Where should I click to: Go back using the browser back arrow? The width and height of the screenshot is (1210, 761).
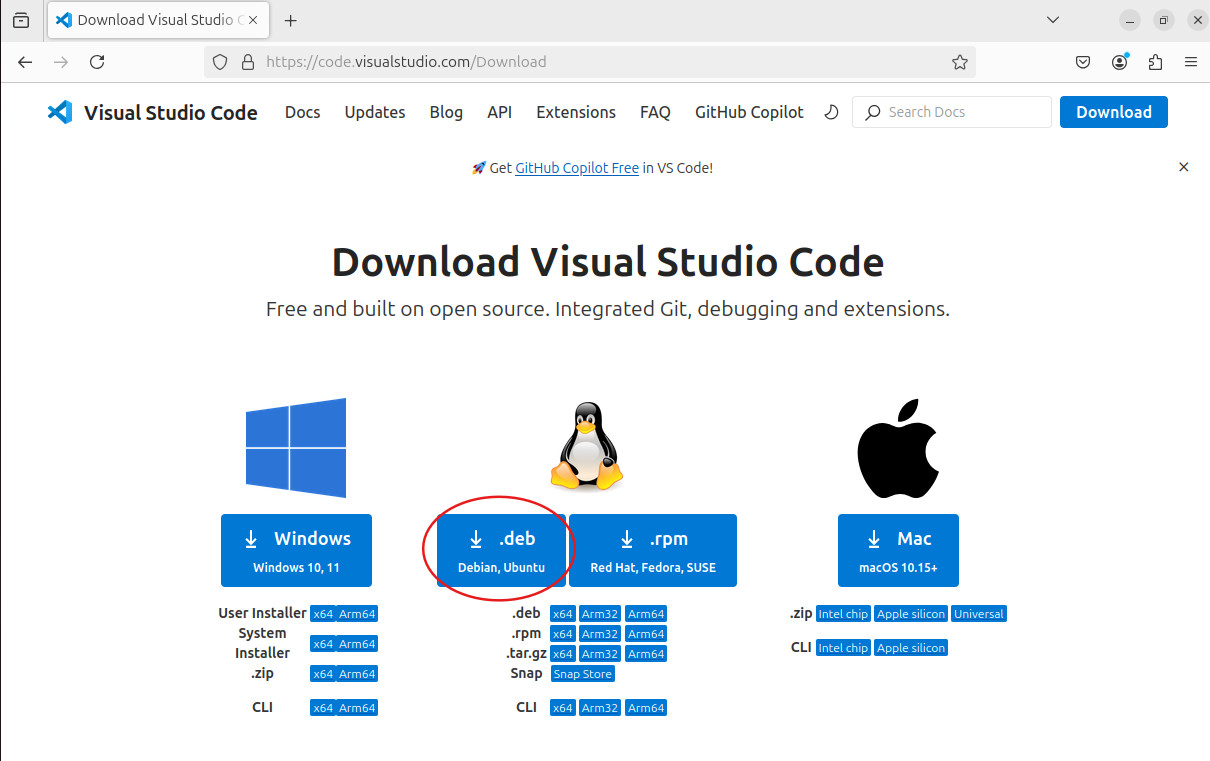coord(25,62)
